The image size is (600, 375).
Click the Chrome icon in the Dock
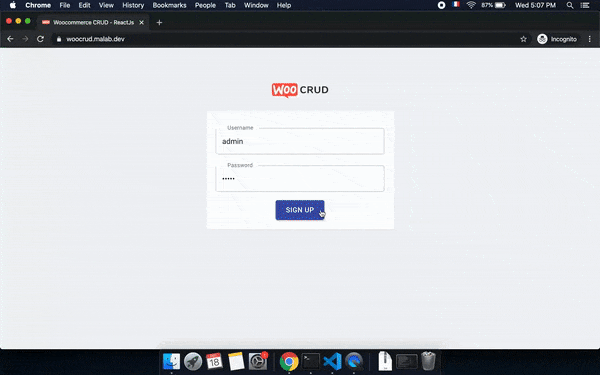pos(289,361)
